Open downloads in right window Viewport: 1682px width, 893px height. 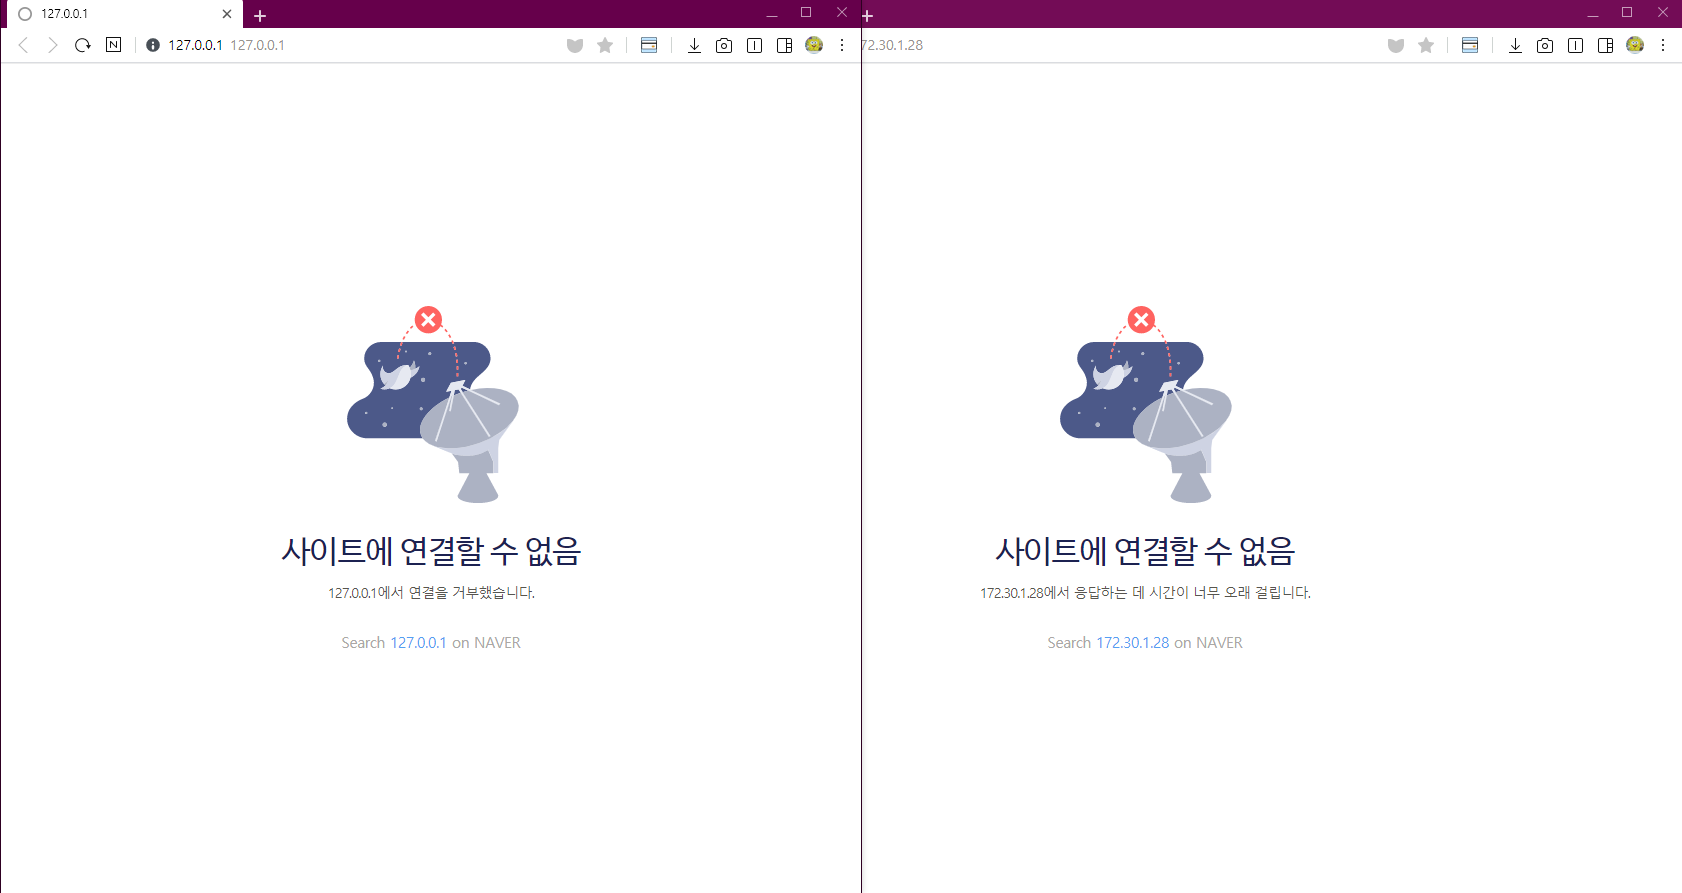coord(1515,45)
